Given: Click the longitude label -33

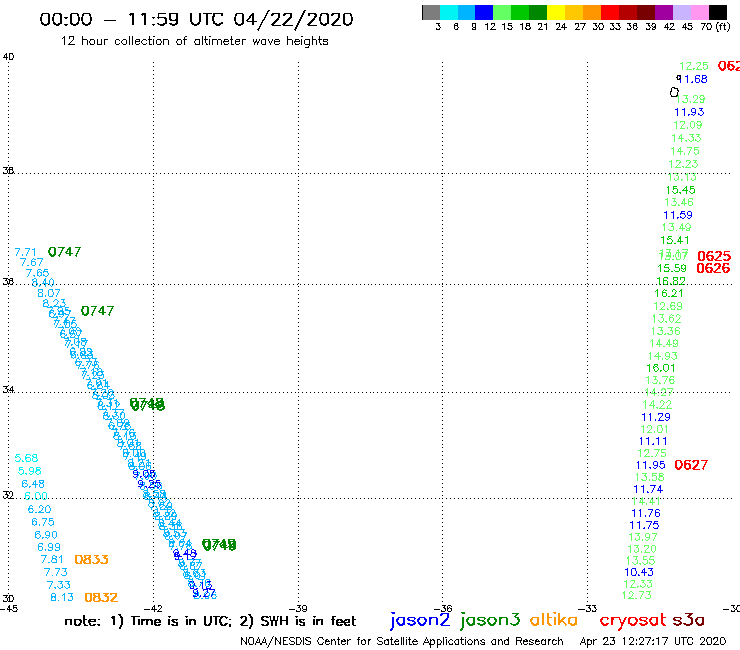Looking at the screenshot, I should 588,609.
